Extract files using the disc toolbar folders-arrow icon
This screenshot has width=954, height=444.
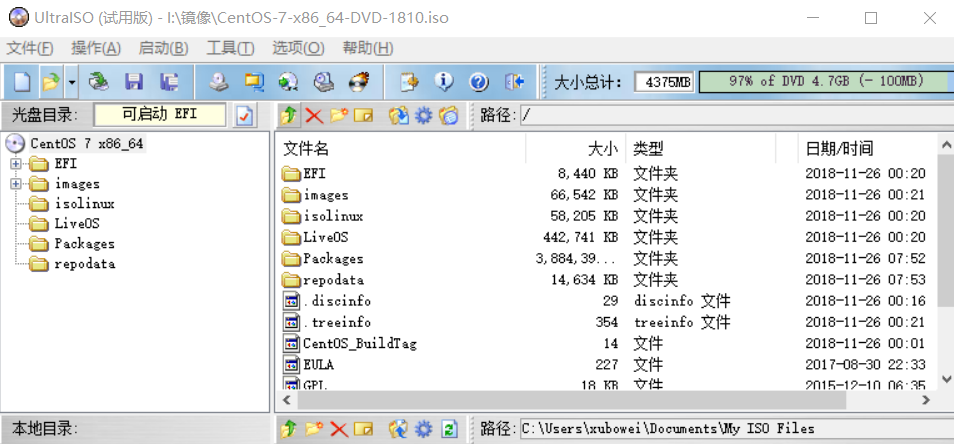[x=399, y=116]
